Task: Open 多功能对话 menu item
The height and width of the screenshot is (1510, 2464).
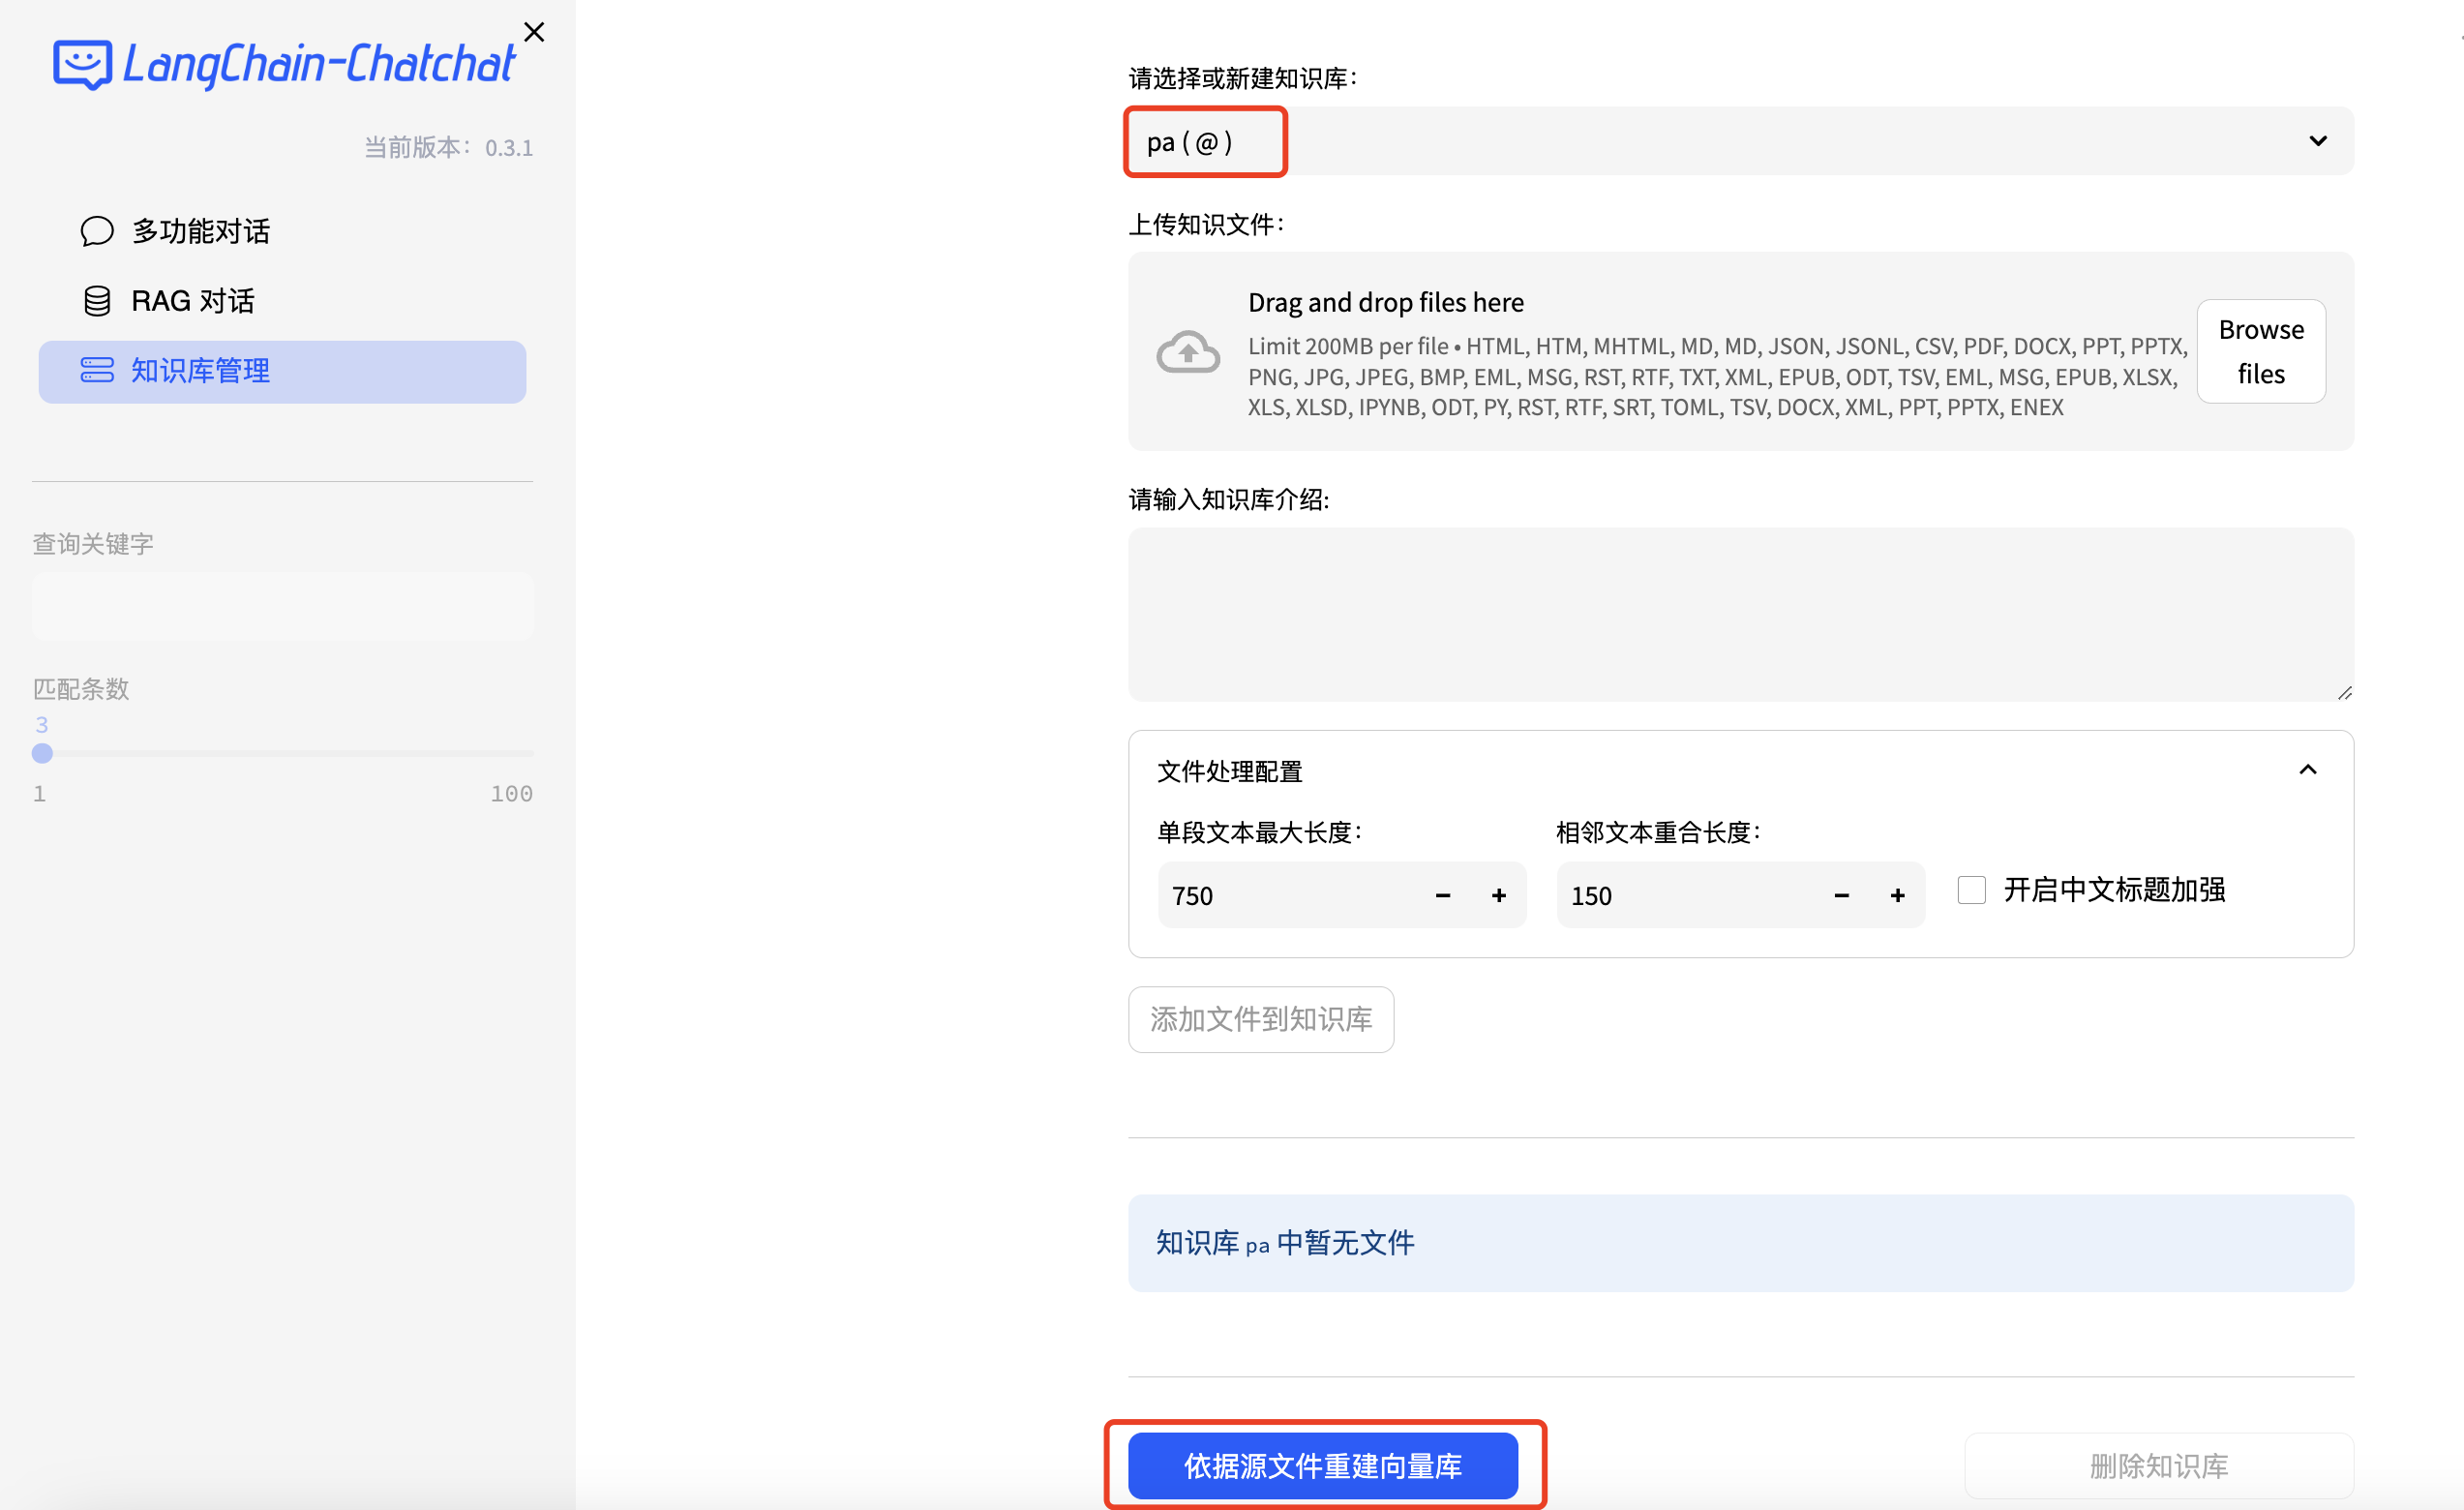Action: tap(282, 231)
